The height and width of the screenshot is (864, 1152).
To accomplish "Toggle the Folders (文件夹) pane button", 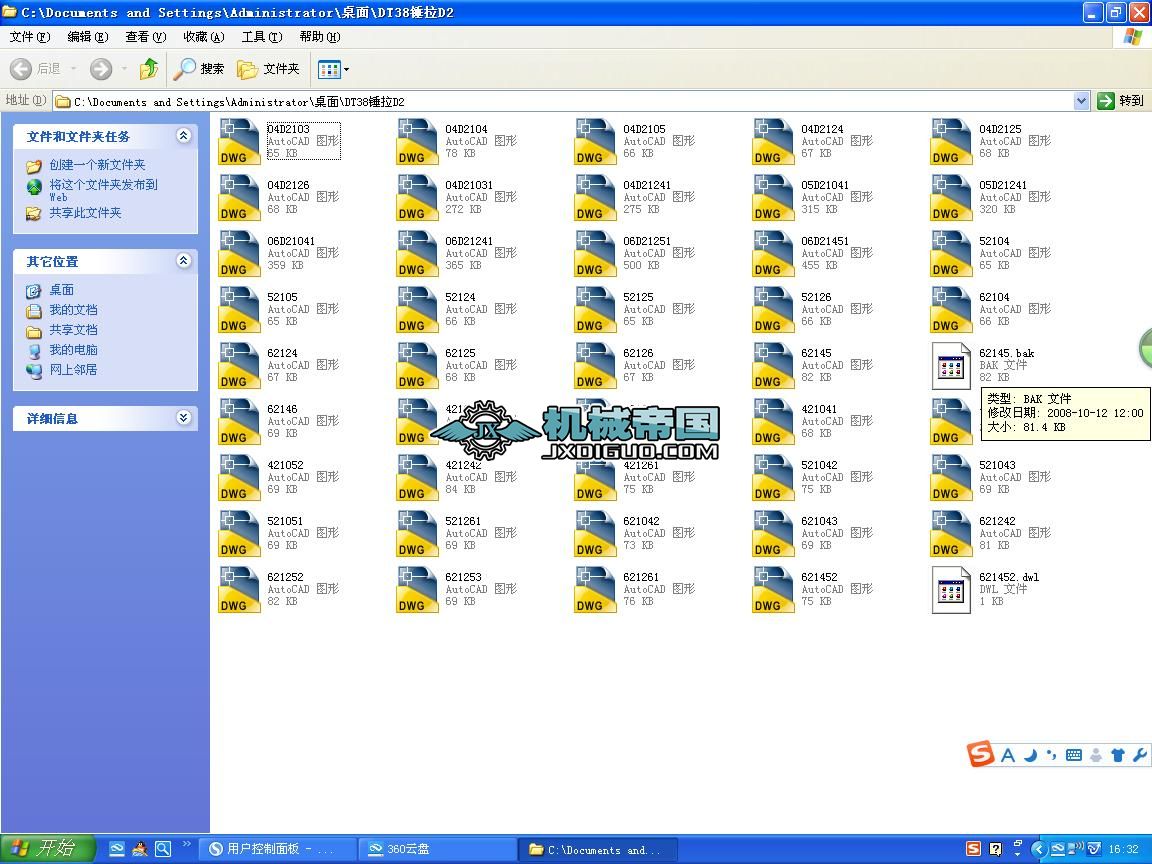I will (268, 69).
